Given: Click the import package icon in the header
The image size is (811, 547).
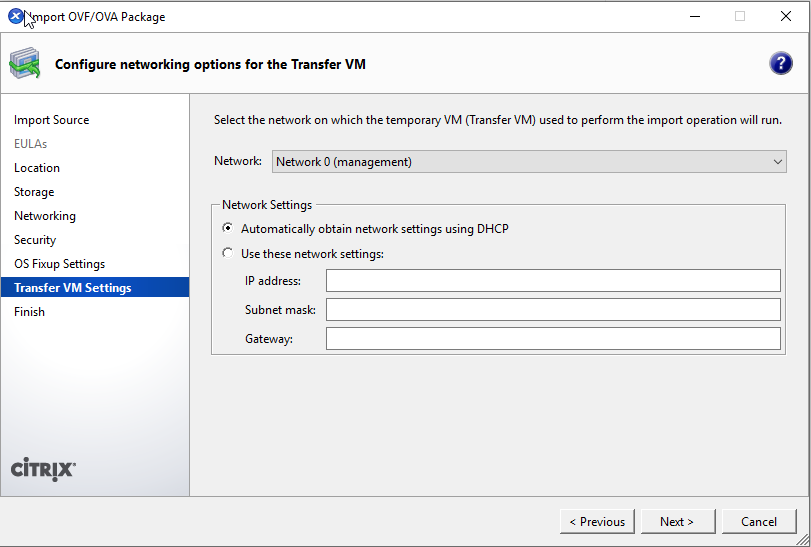Looking at the screenshot, I should pyautogui.click(x=25, y=64).
